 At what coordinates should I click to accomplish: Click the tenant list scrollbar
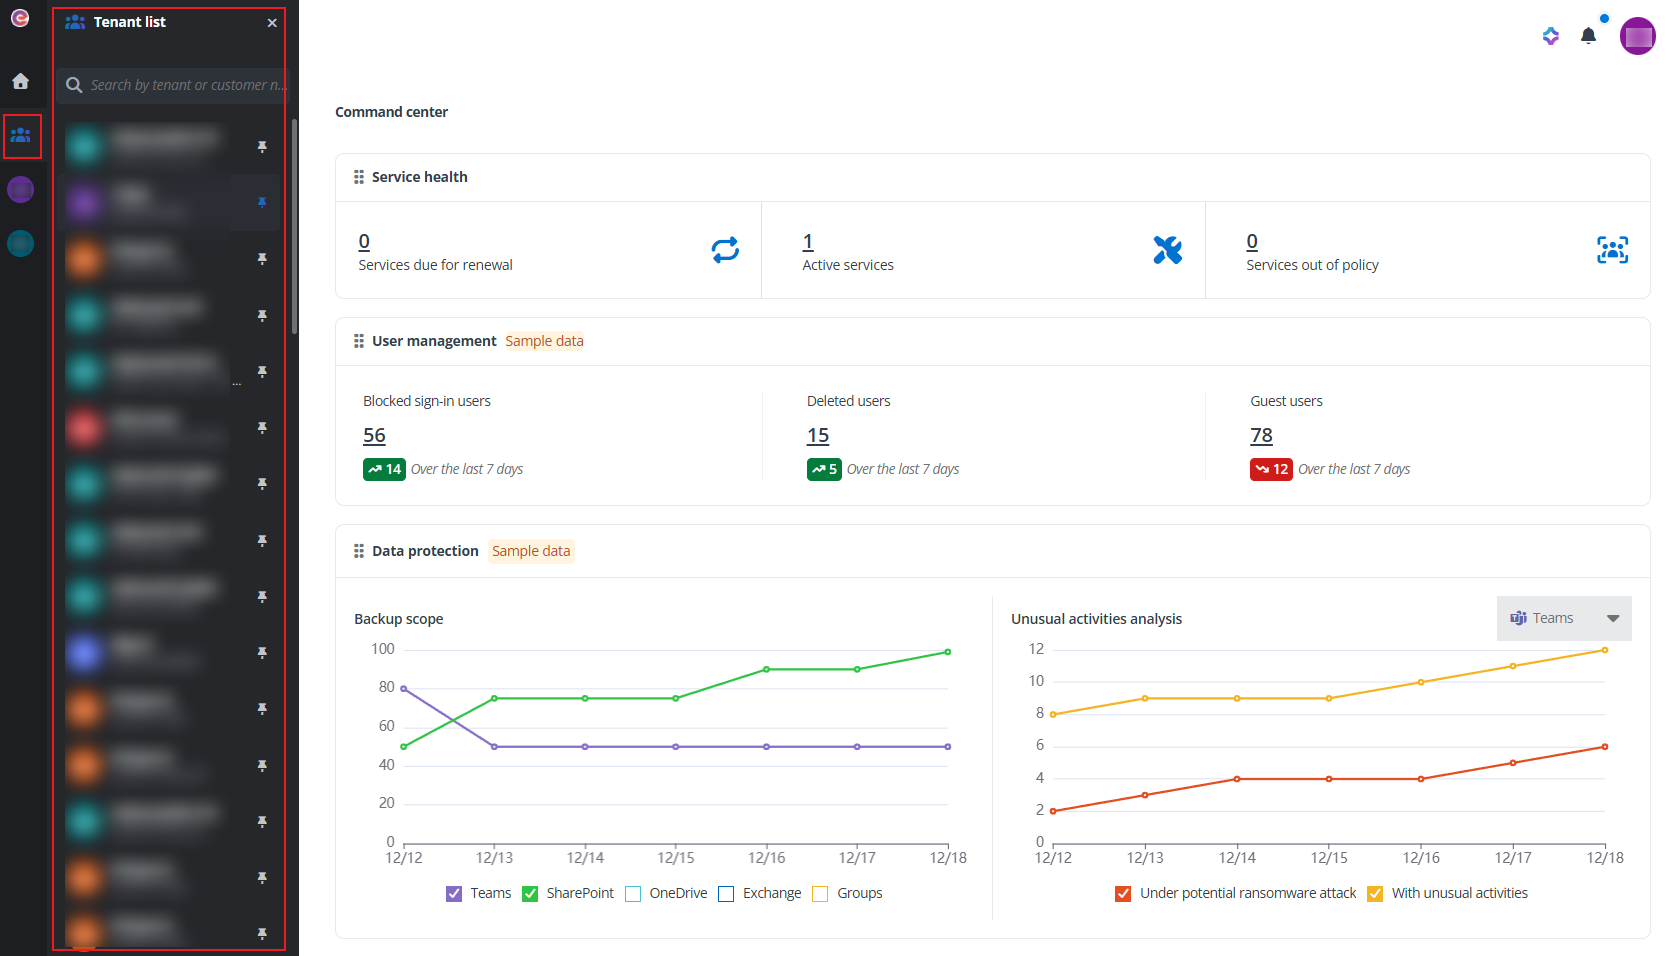pos(294,226)
